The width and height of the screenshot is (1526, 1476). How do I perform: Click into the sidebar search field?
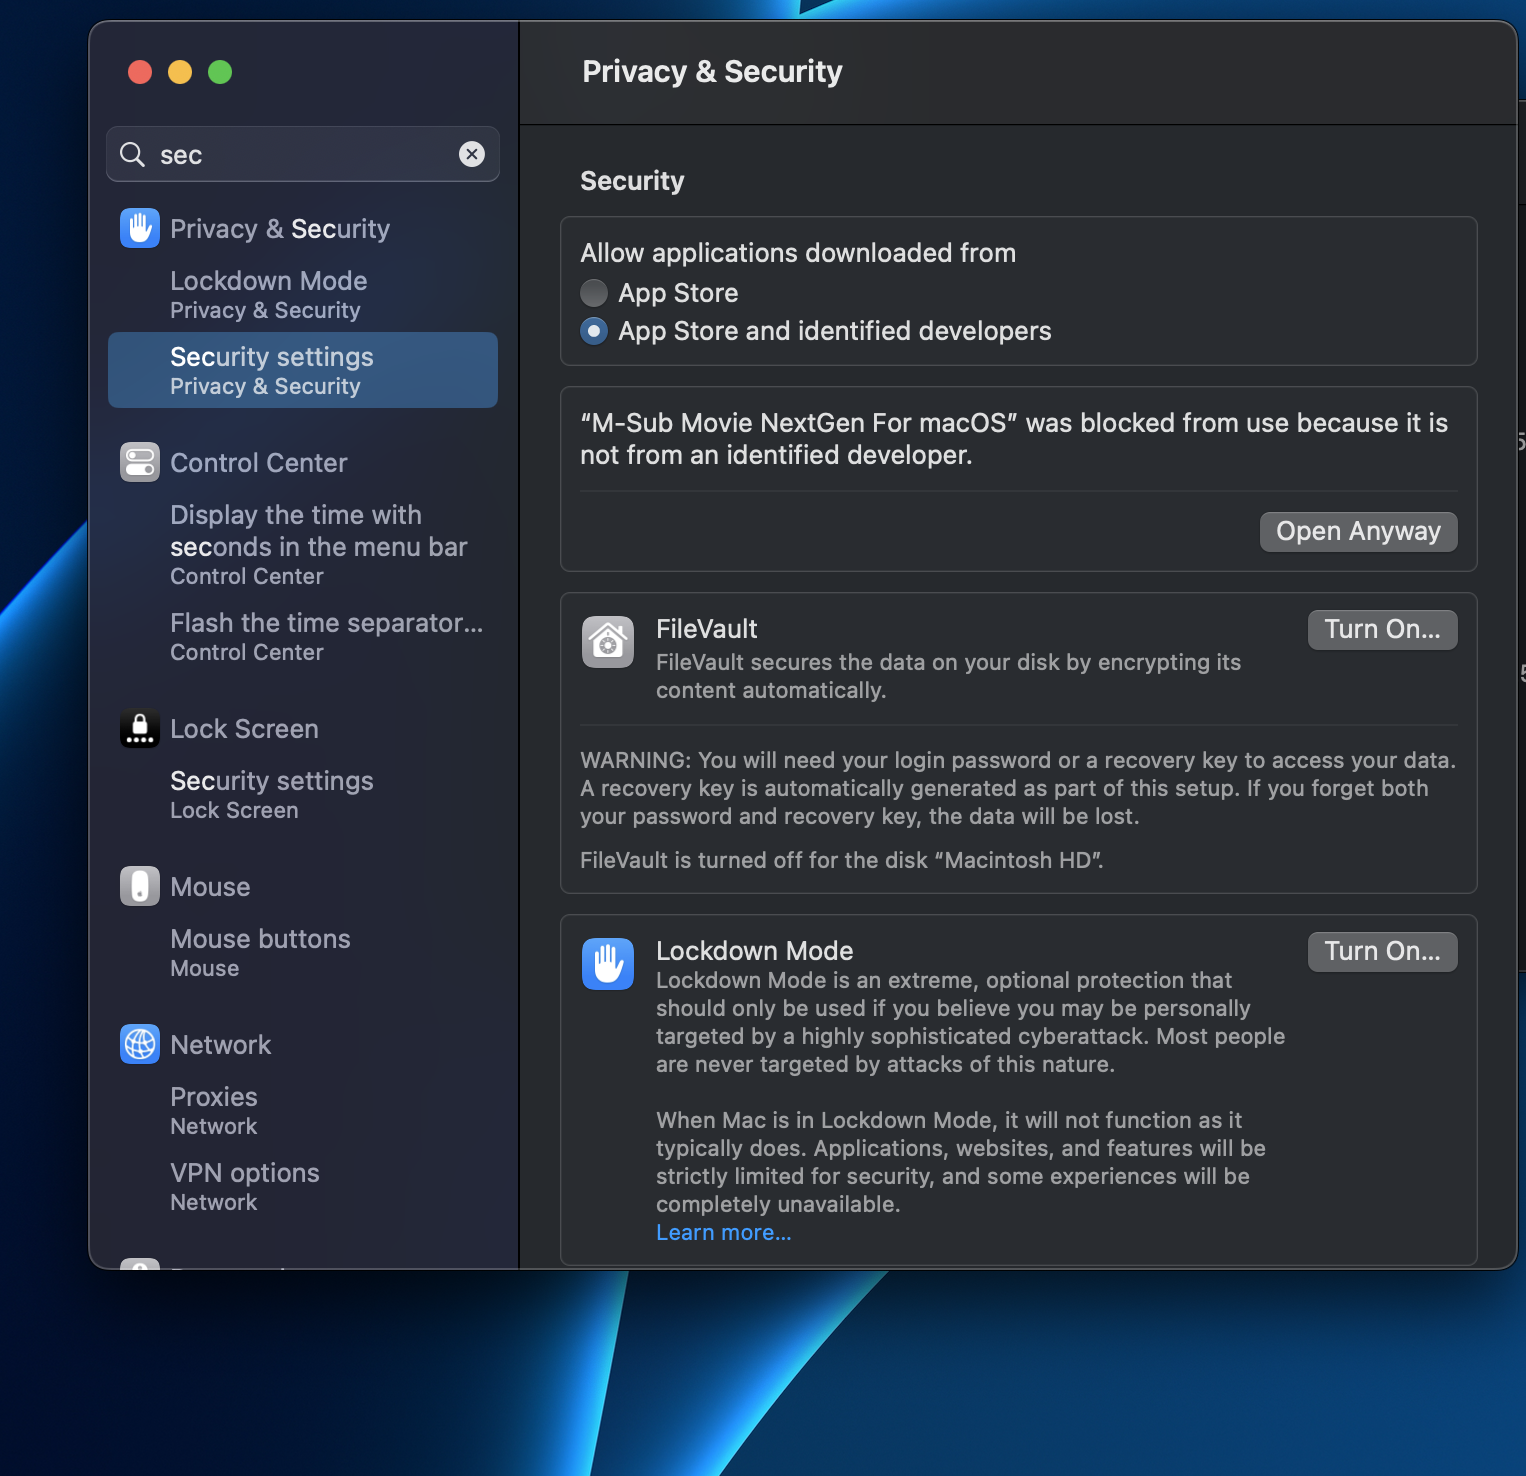point(300,154)
